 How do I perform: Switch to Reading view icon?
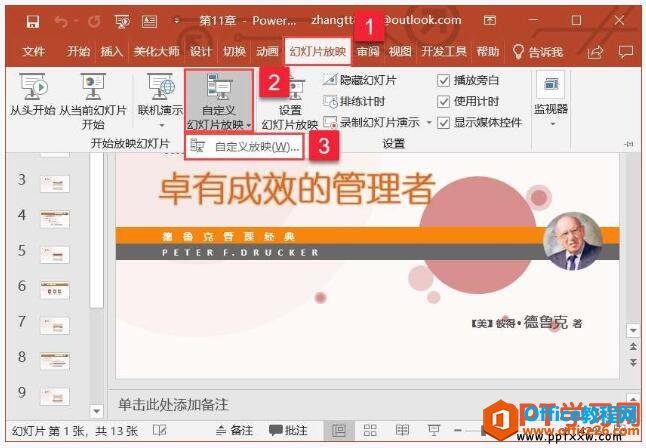click(402, 431)
